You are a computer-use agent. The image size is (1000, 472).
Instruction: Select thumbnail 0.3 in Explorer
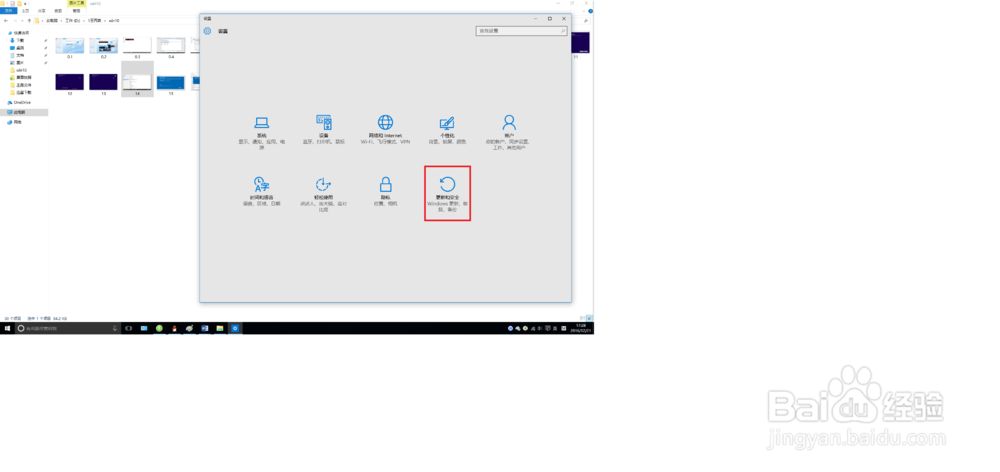point(137,48)
